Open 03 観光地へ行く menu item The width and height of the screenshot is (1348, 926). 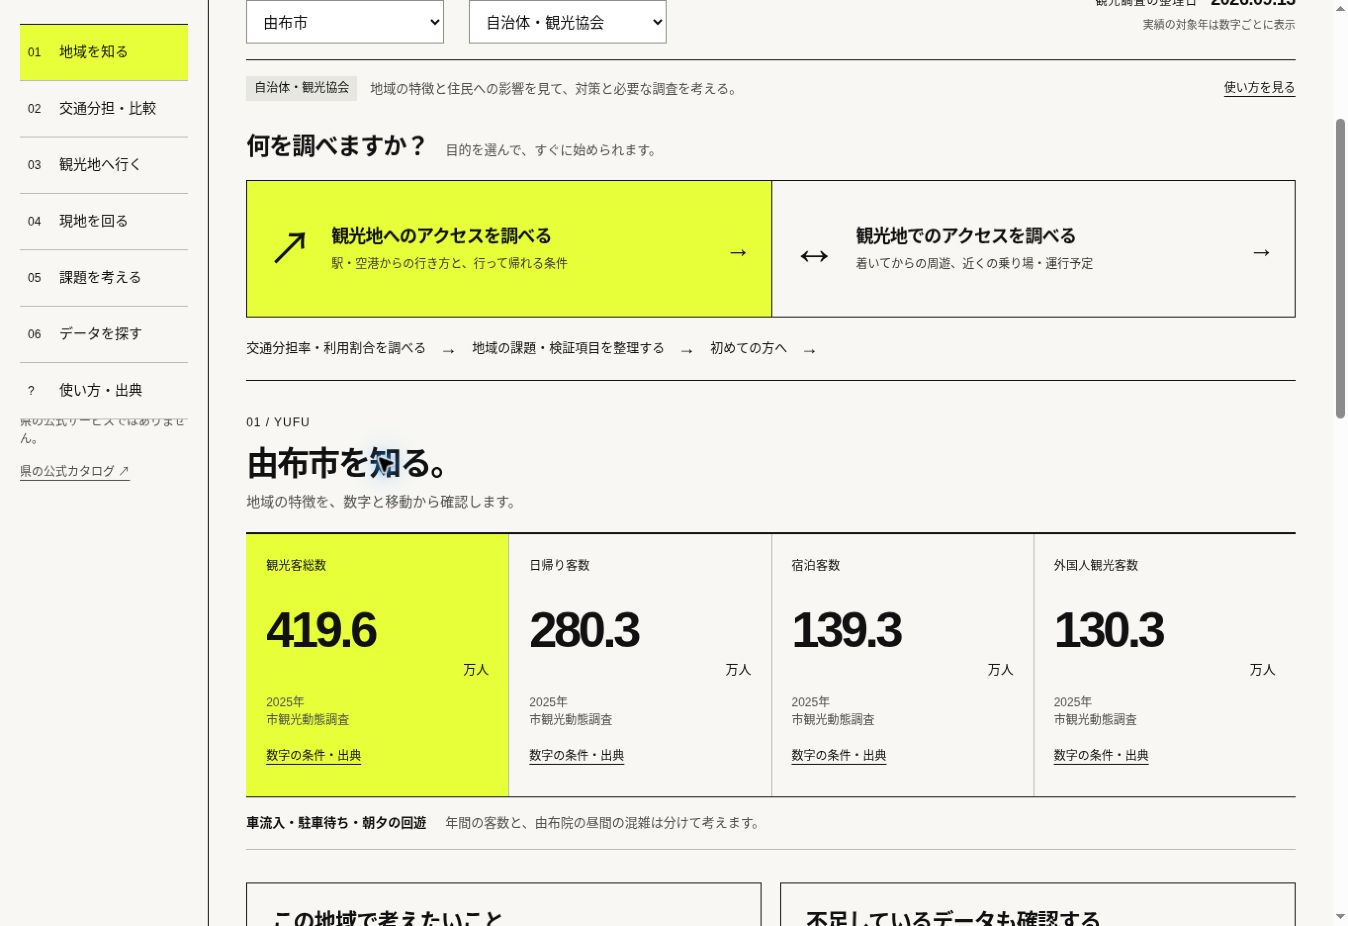(104, 165)
